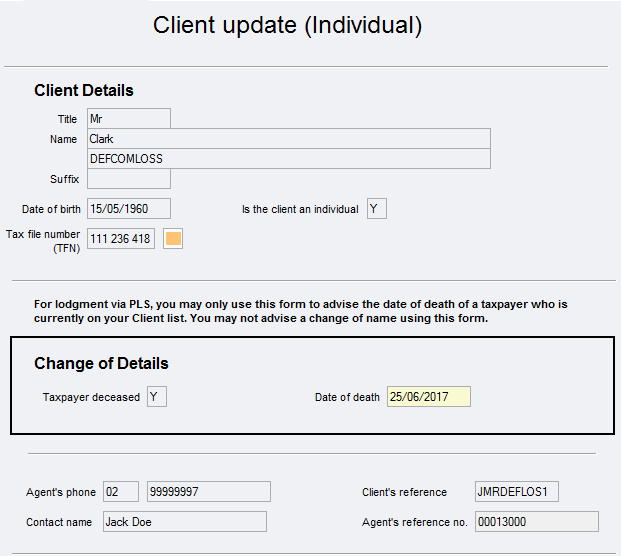Toggle the Taxpayer deceased Y field
The height and width of the screenshot is (556, 621).
[156, 397]
